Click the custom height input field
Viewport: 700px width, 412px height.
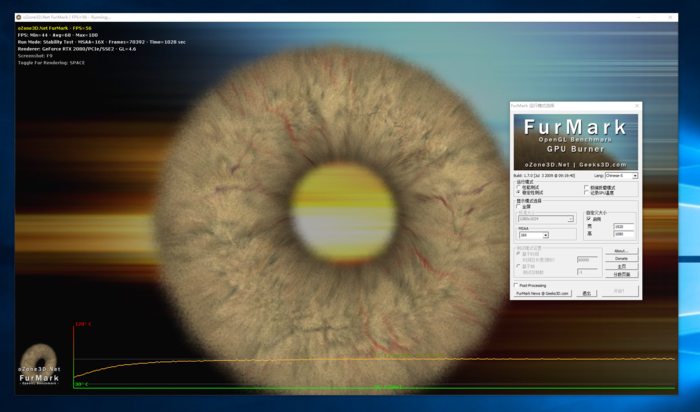click(624, 234)
